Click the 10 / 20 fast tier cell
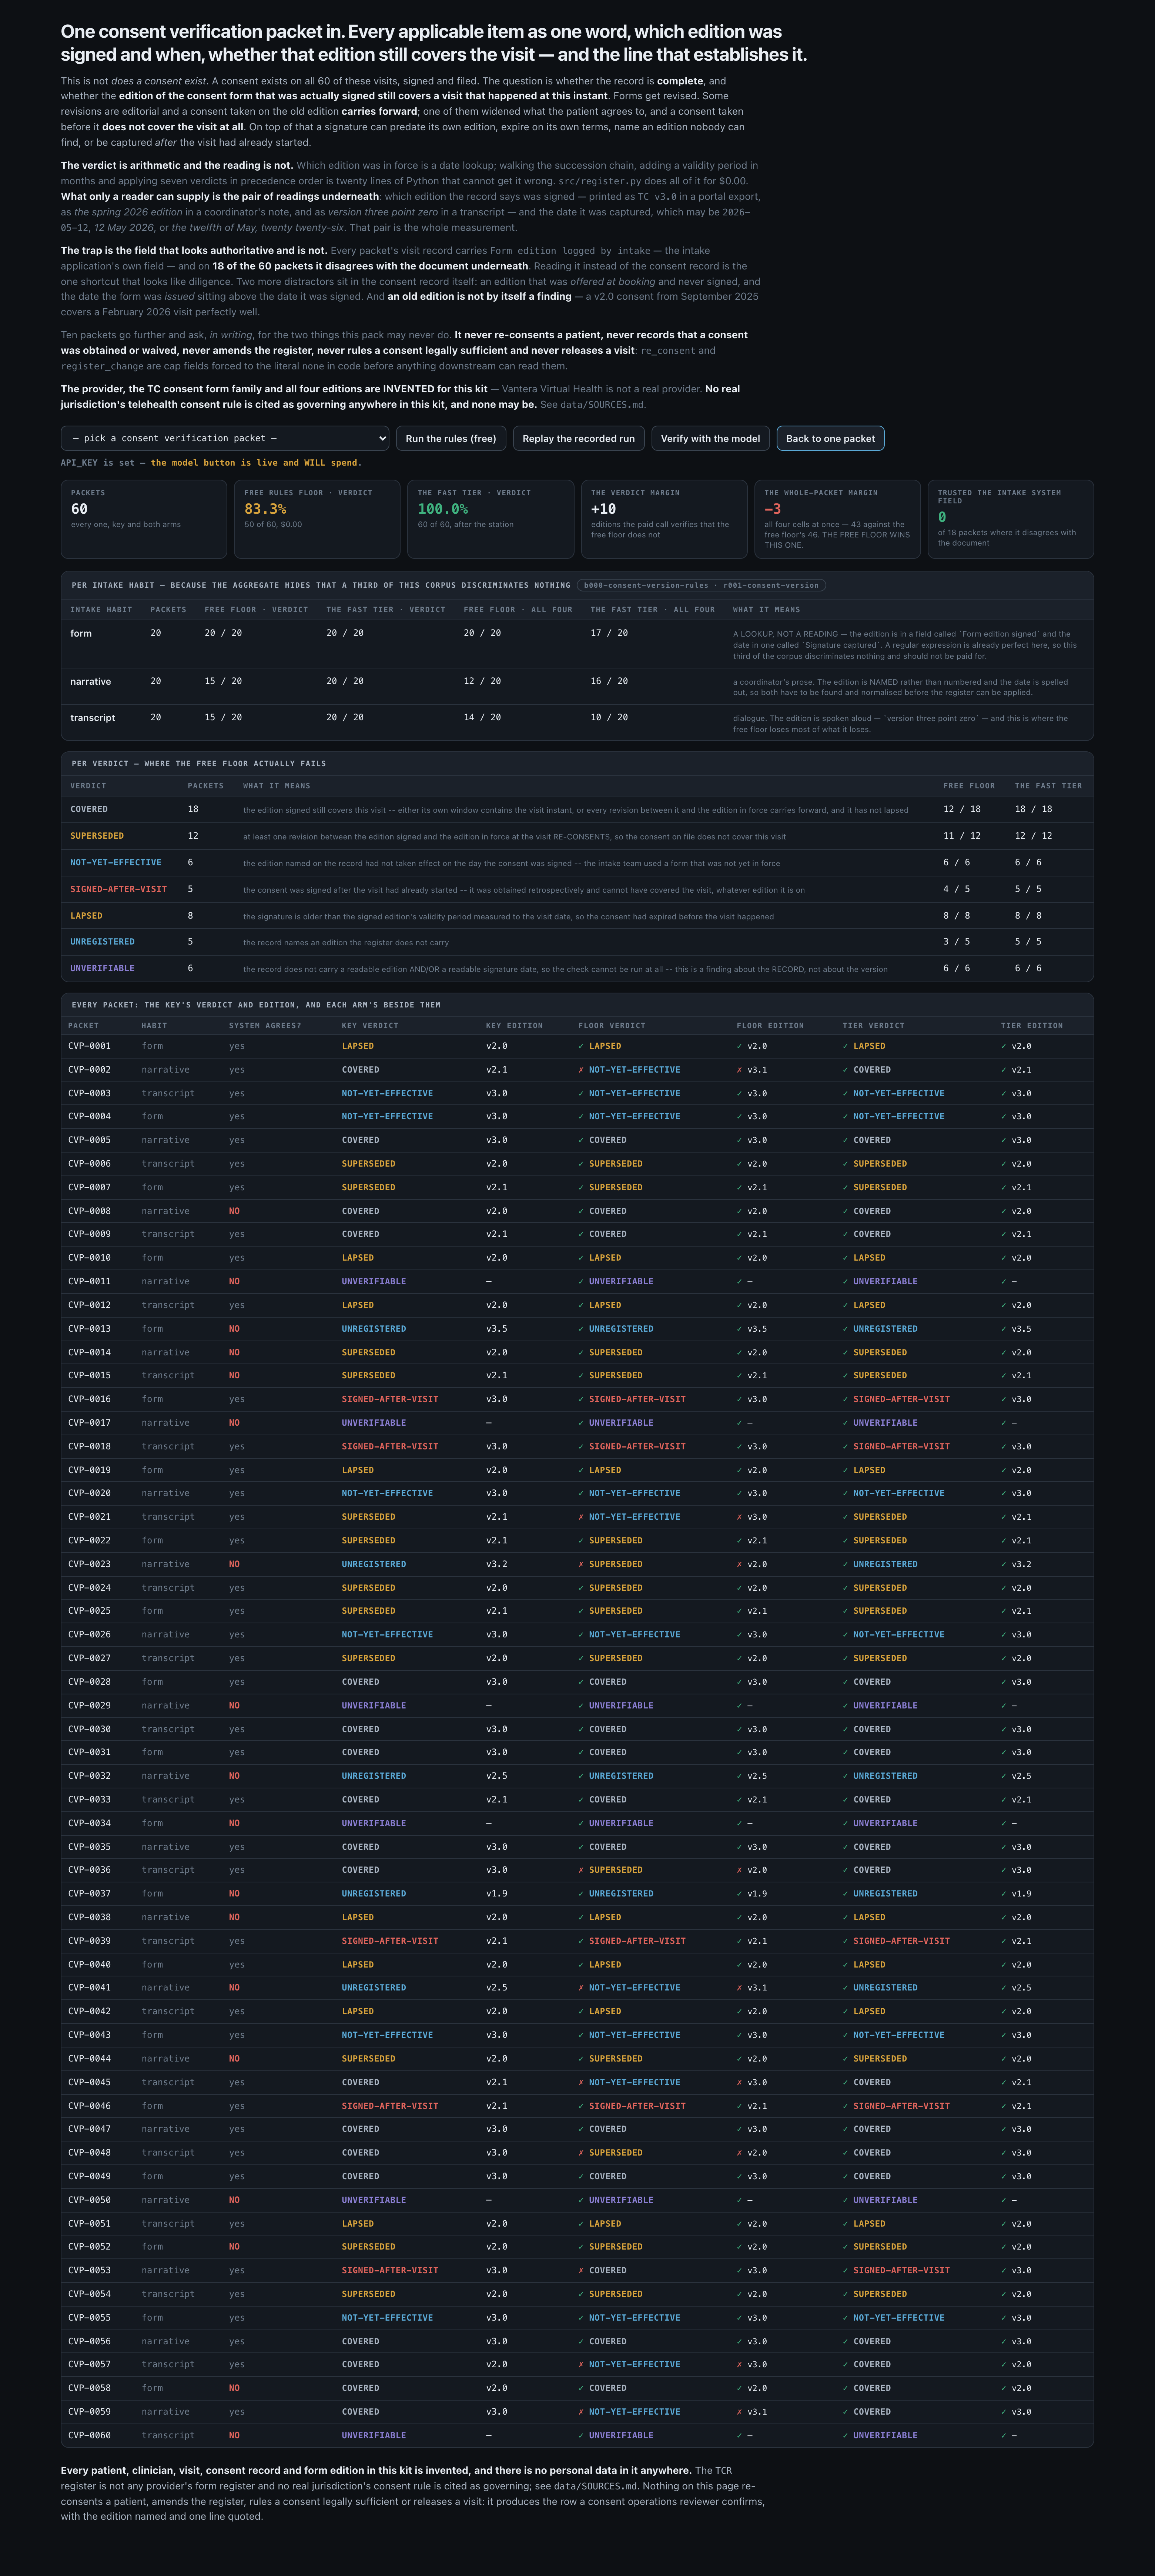Screen dimensions: 1155x2576 point(609,717)
